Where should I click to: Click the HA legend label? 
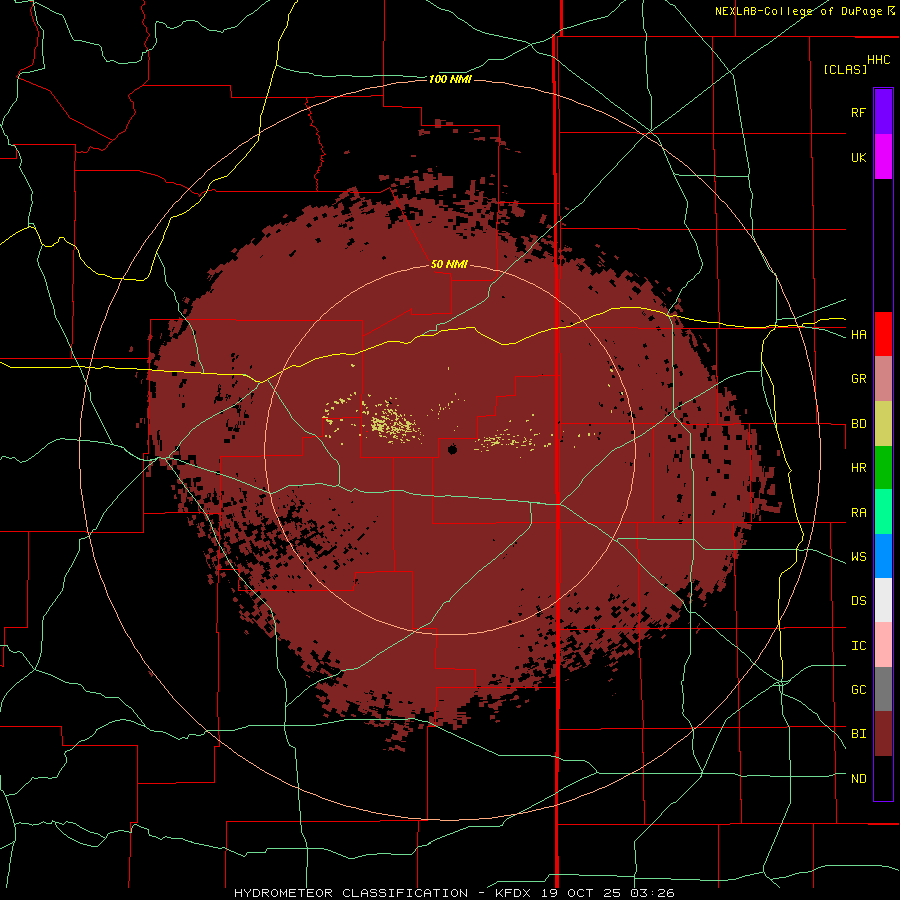858,334
